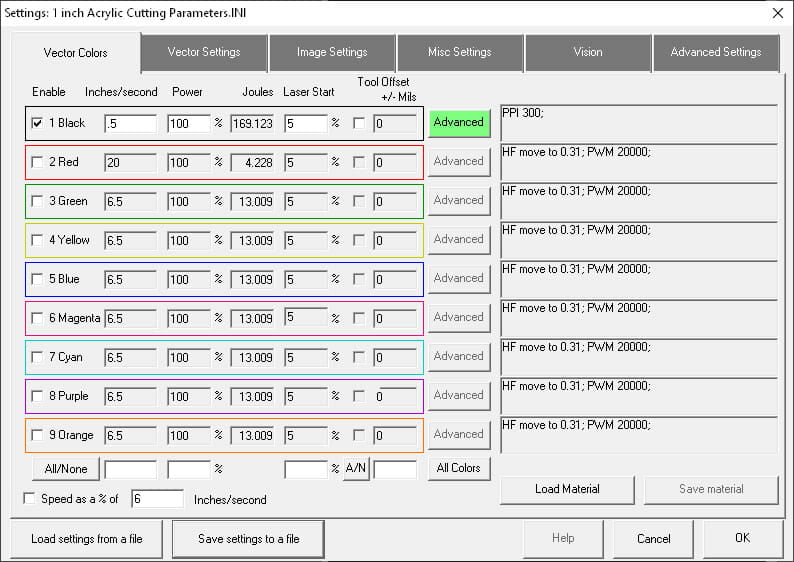
Task: Open the Image Settings tab
Action: pos(332,53)
